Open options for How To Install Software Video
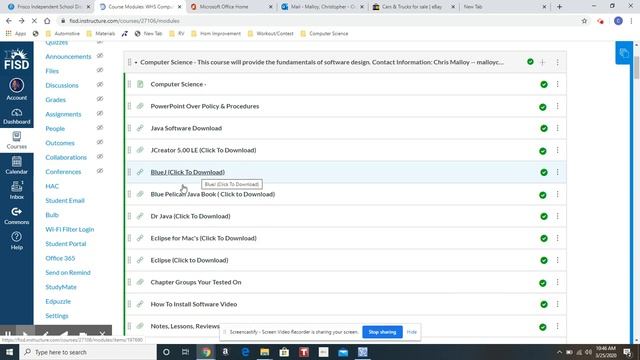 tap(558, 304)
